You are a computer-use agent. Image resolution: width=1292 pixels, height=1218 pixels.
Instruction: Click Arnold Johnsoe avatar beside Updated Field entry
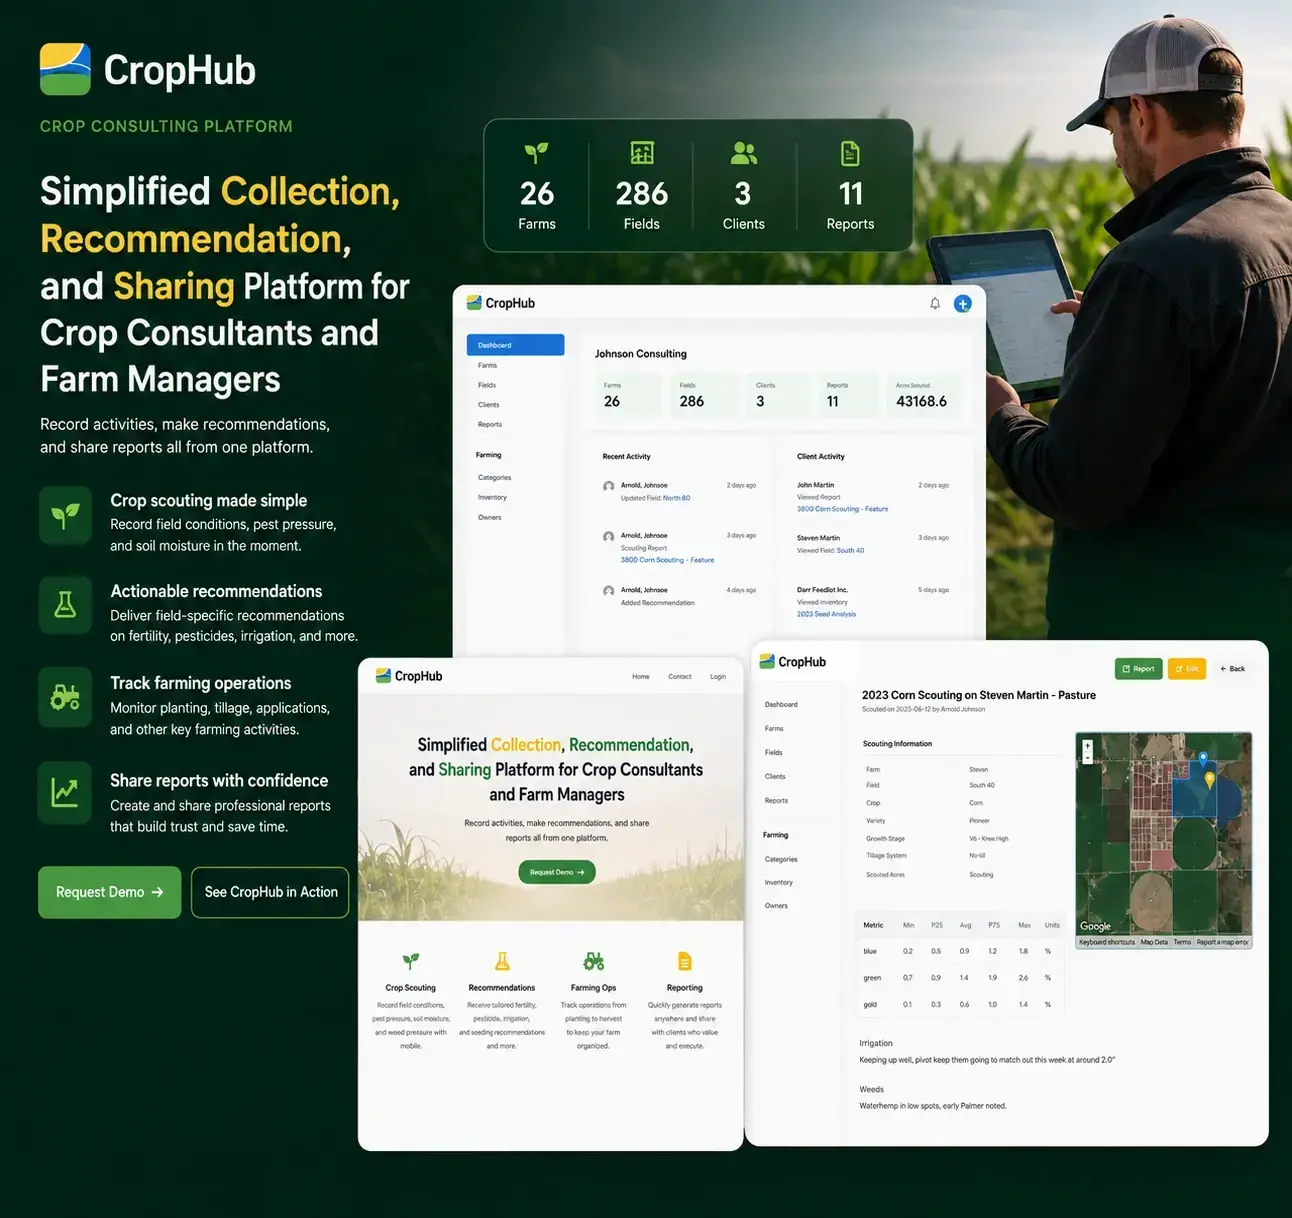click(x=608, y=486)
